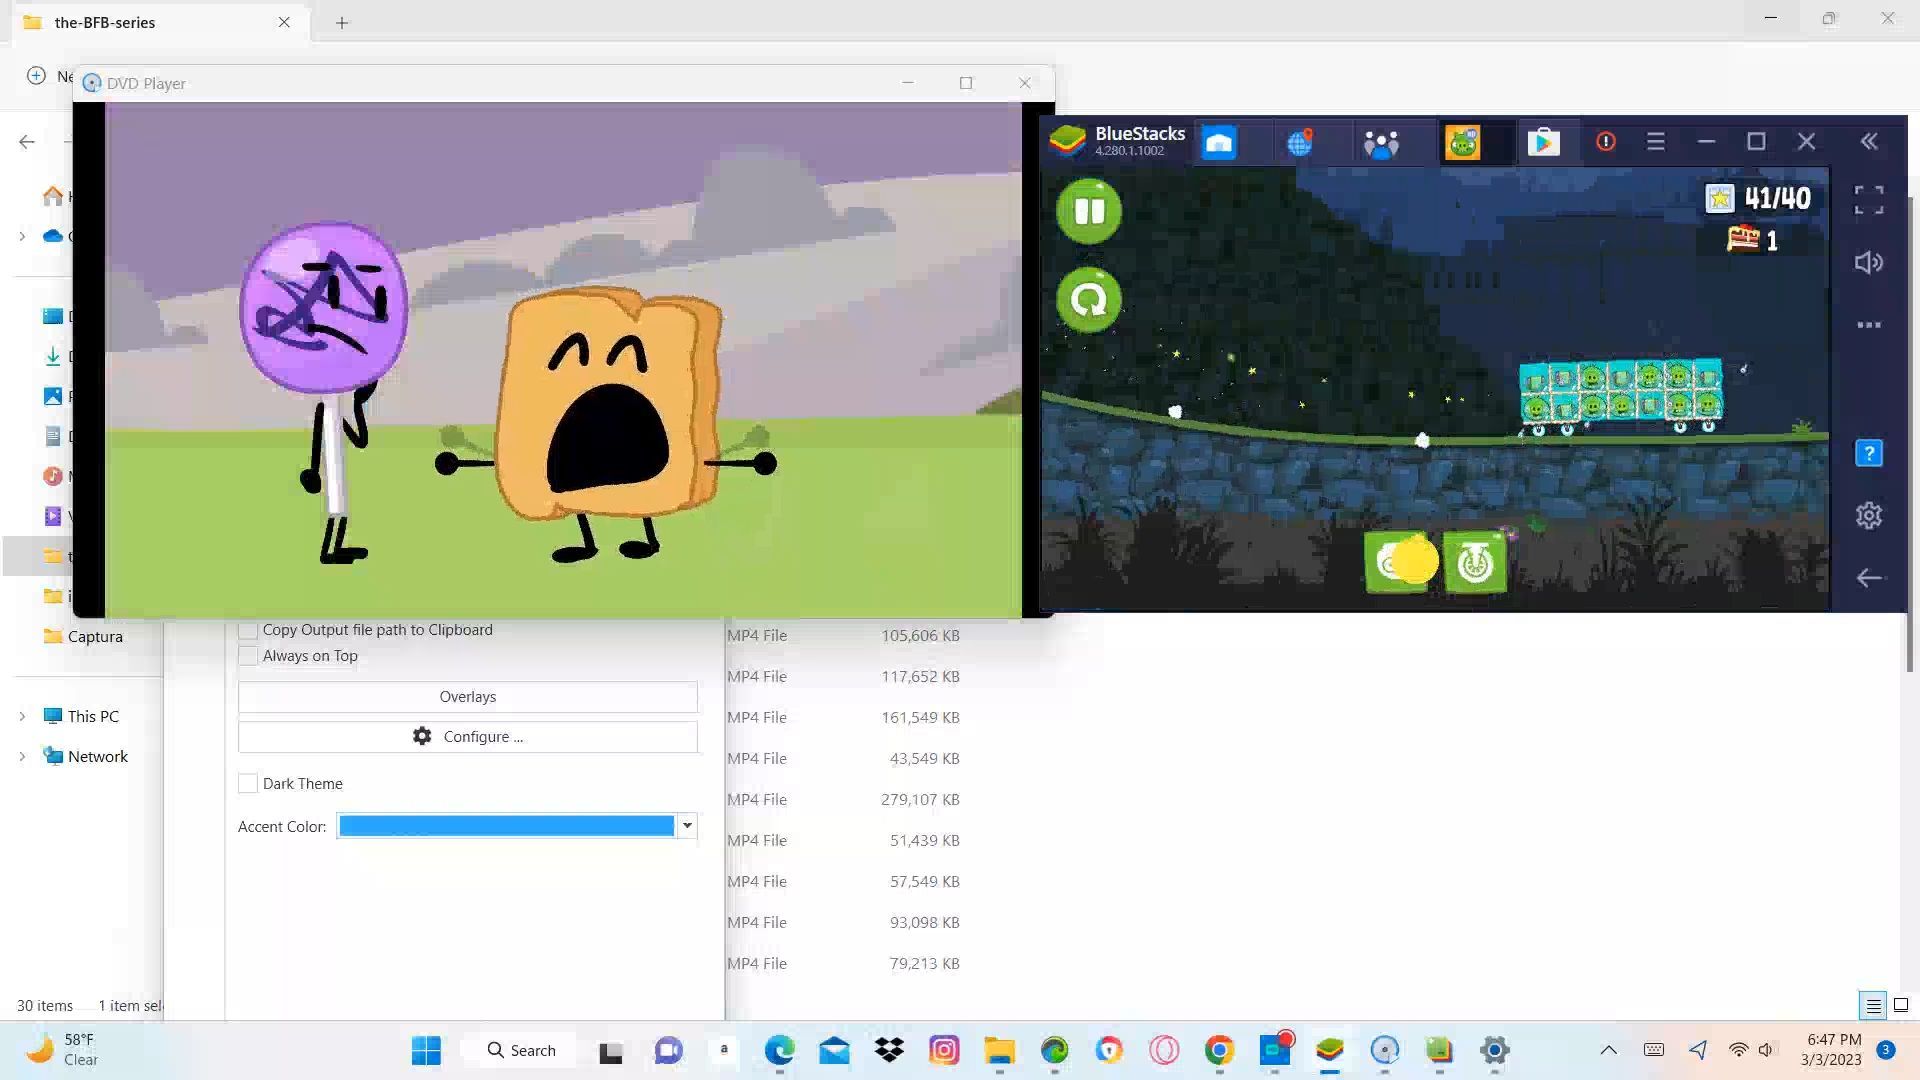Close the the-BFB-series tab
This screenshot has width=1920, height=1080.
point(284,22)
